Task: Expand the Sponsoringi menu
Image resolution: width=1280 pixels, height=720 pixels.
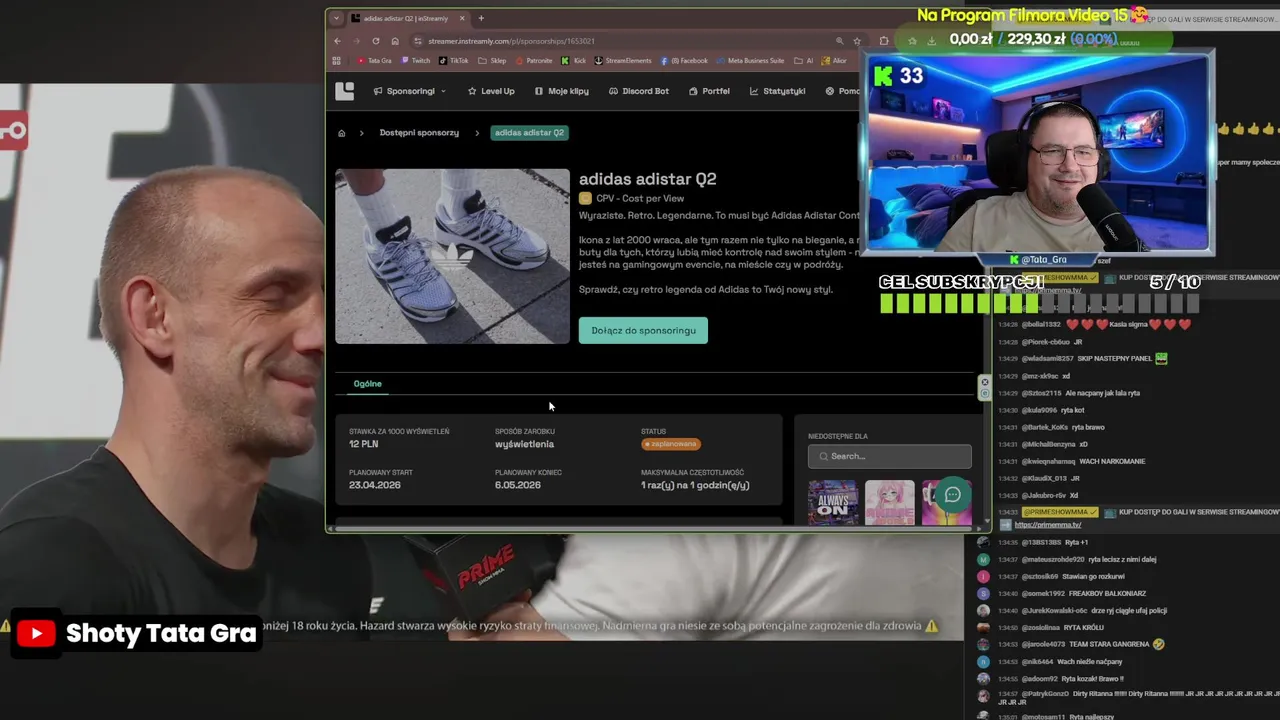Action: [410, 91]
